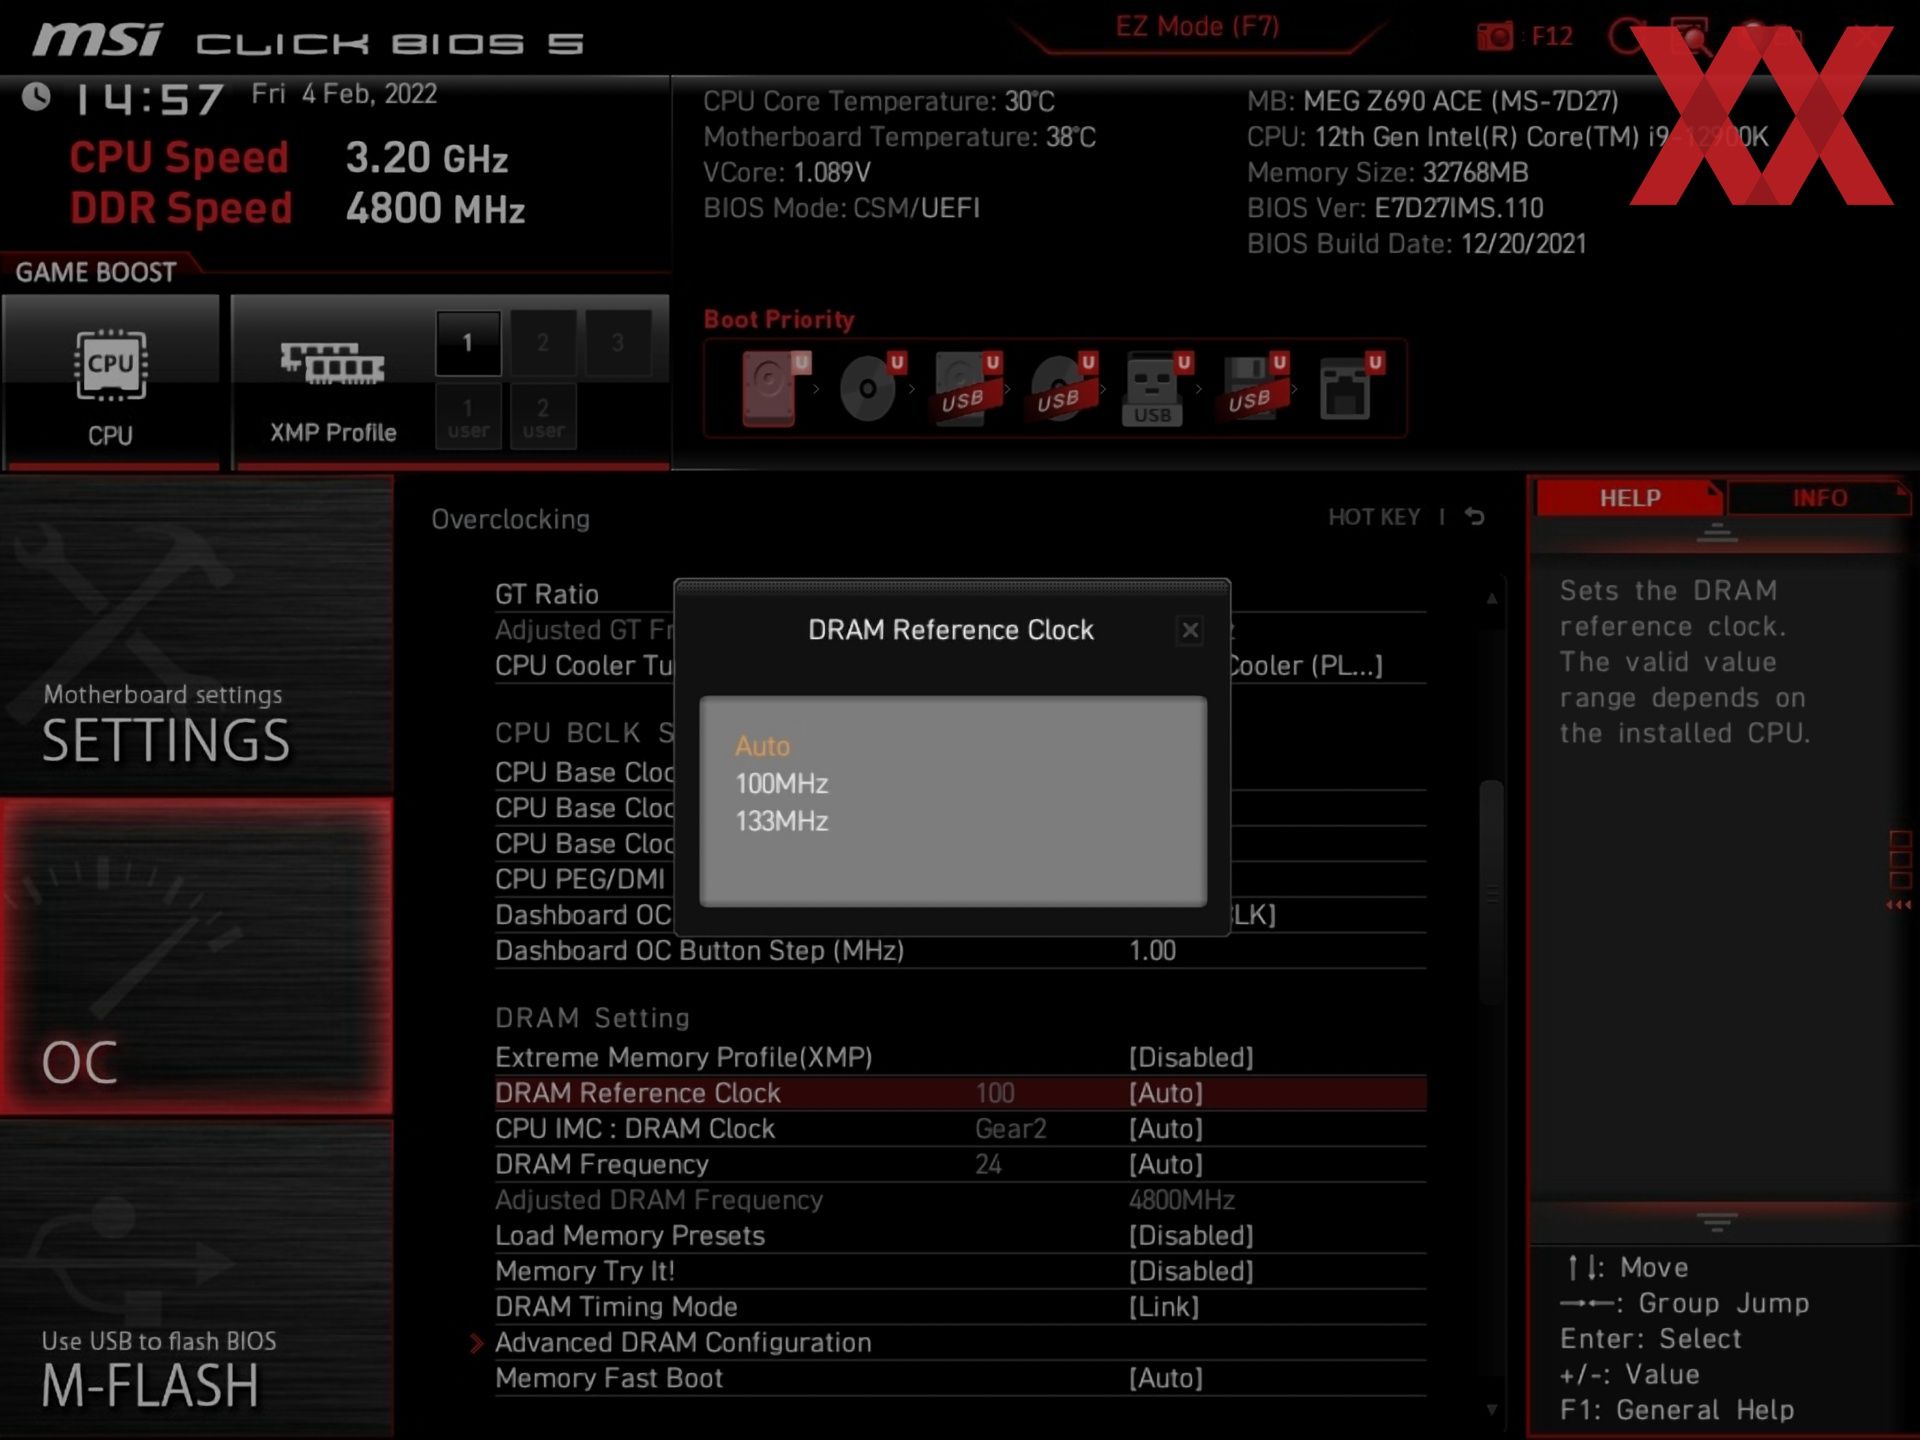The height and width of the screenshot is (1440, 1920).
Task: Click the hotkey back arrow icon
Action: (x=1475, y=517)
